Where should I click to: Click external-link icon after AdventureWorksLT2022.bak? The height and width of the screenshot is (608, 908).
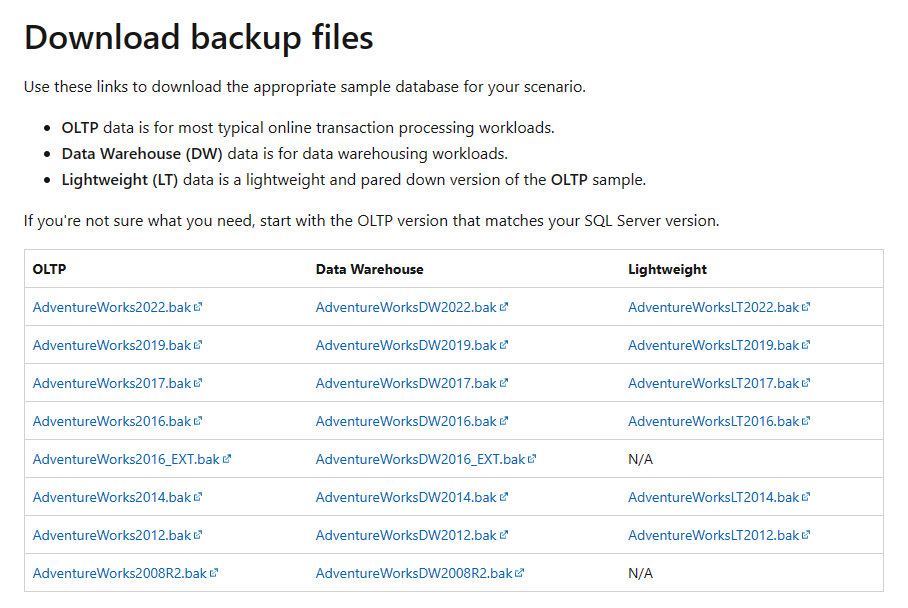tap(806, 307)
